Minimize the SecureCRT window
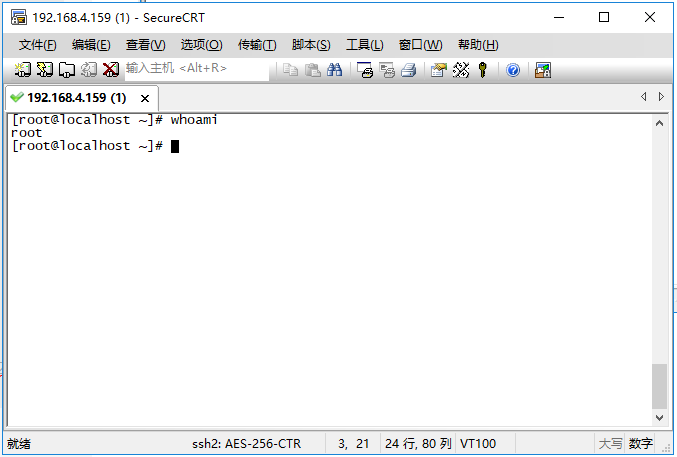The height and width of the screenshot is (457, 677). coord(559,17)
